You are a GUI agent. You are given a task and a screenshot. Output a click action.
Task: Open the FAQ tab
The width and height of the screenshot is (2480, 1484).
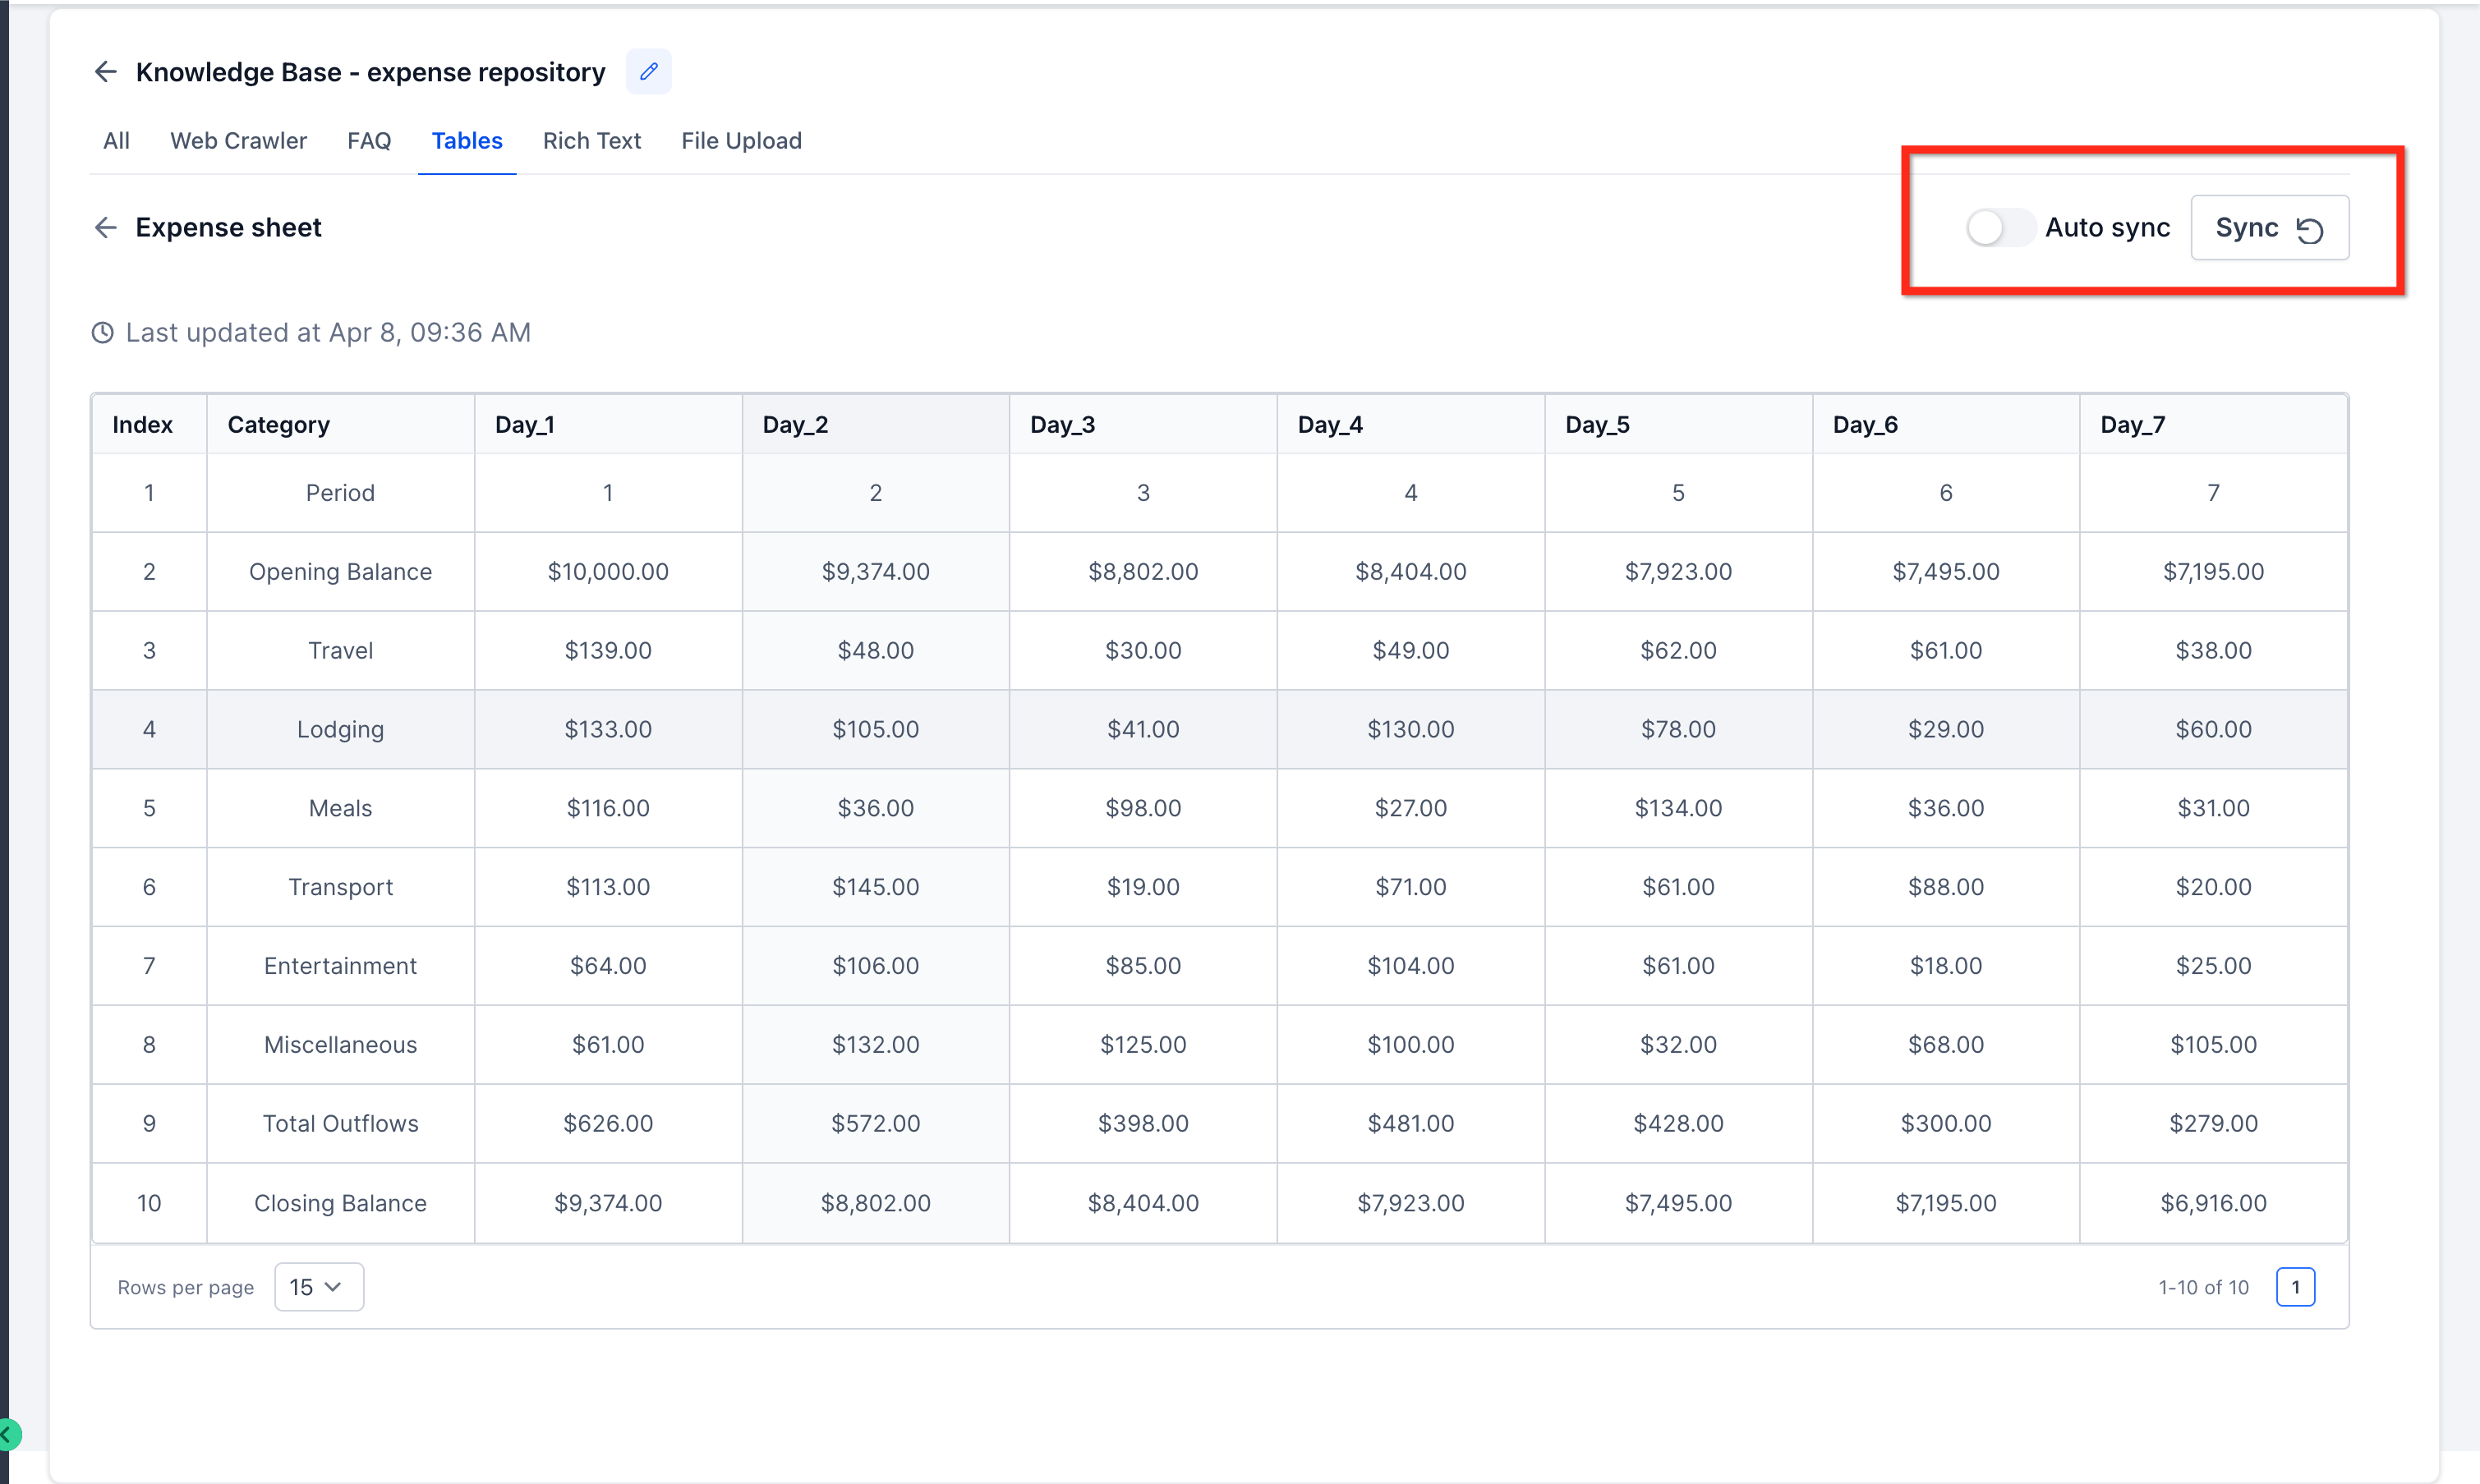click(368, 141)
